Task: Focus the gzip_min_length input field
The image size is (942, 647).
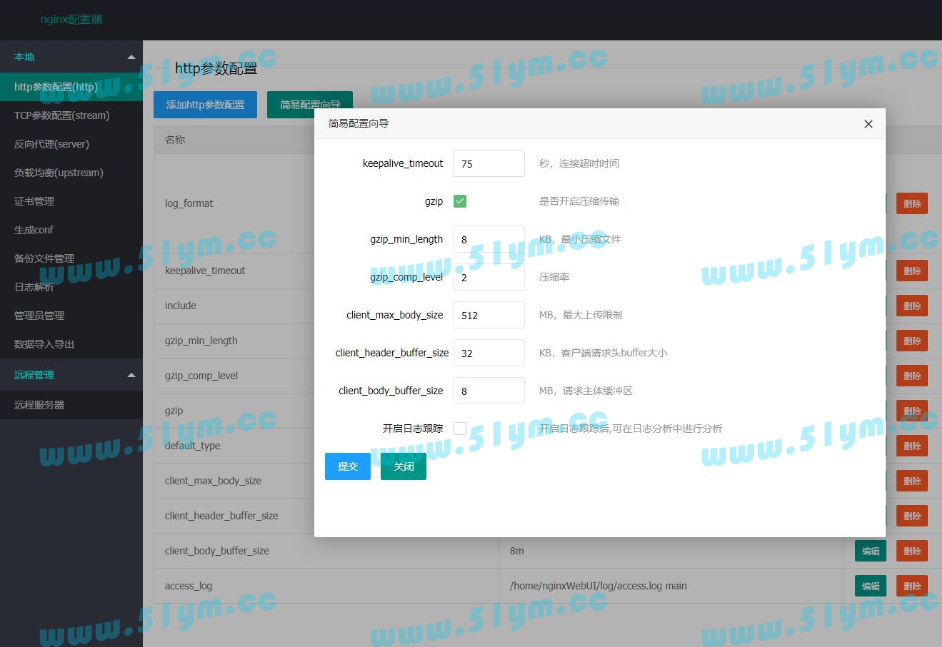Action: tap(489, 239)
